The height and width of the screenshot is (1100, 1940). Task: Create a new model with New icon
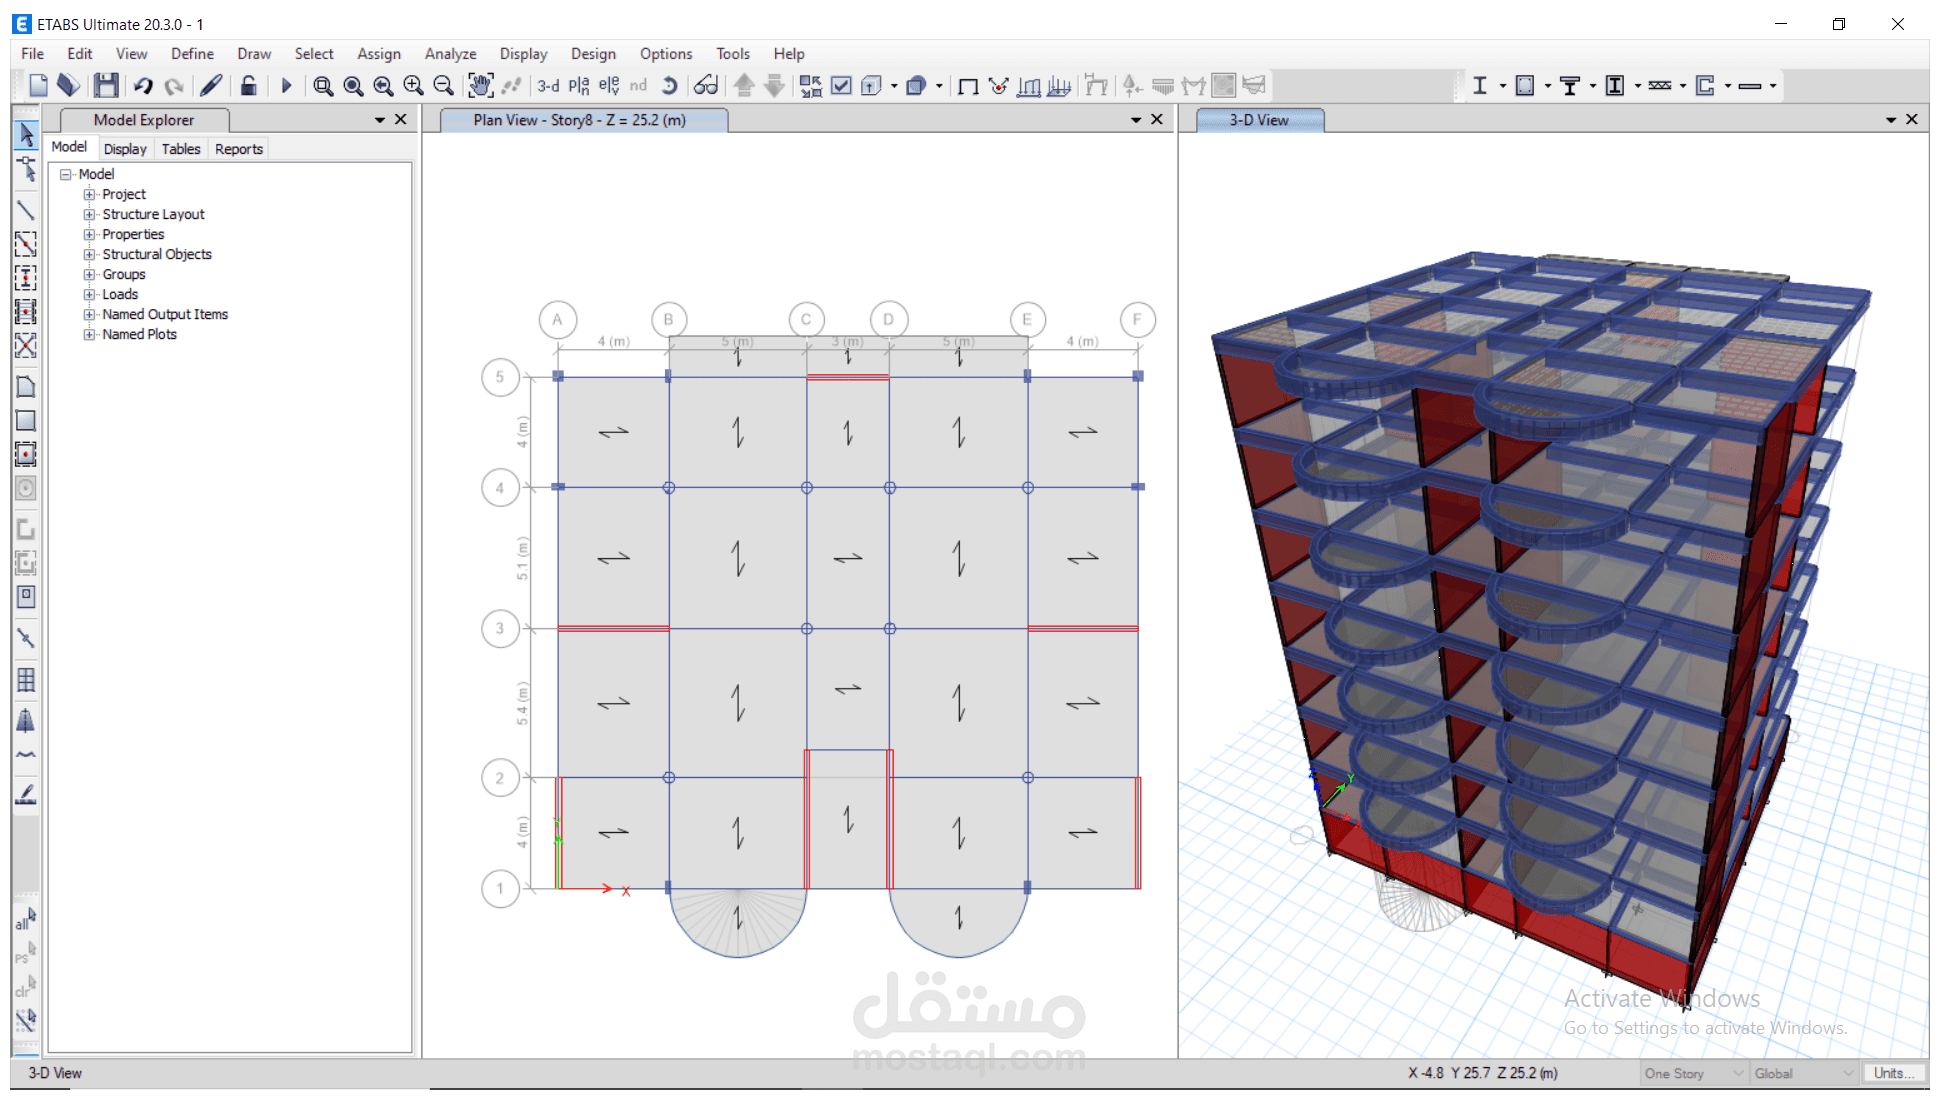[x=38, y=86]
